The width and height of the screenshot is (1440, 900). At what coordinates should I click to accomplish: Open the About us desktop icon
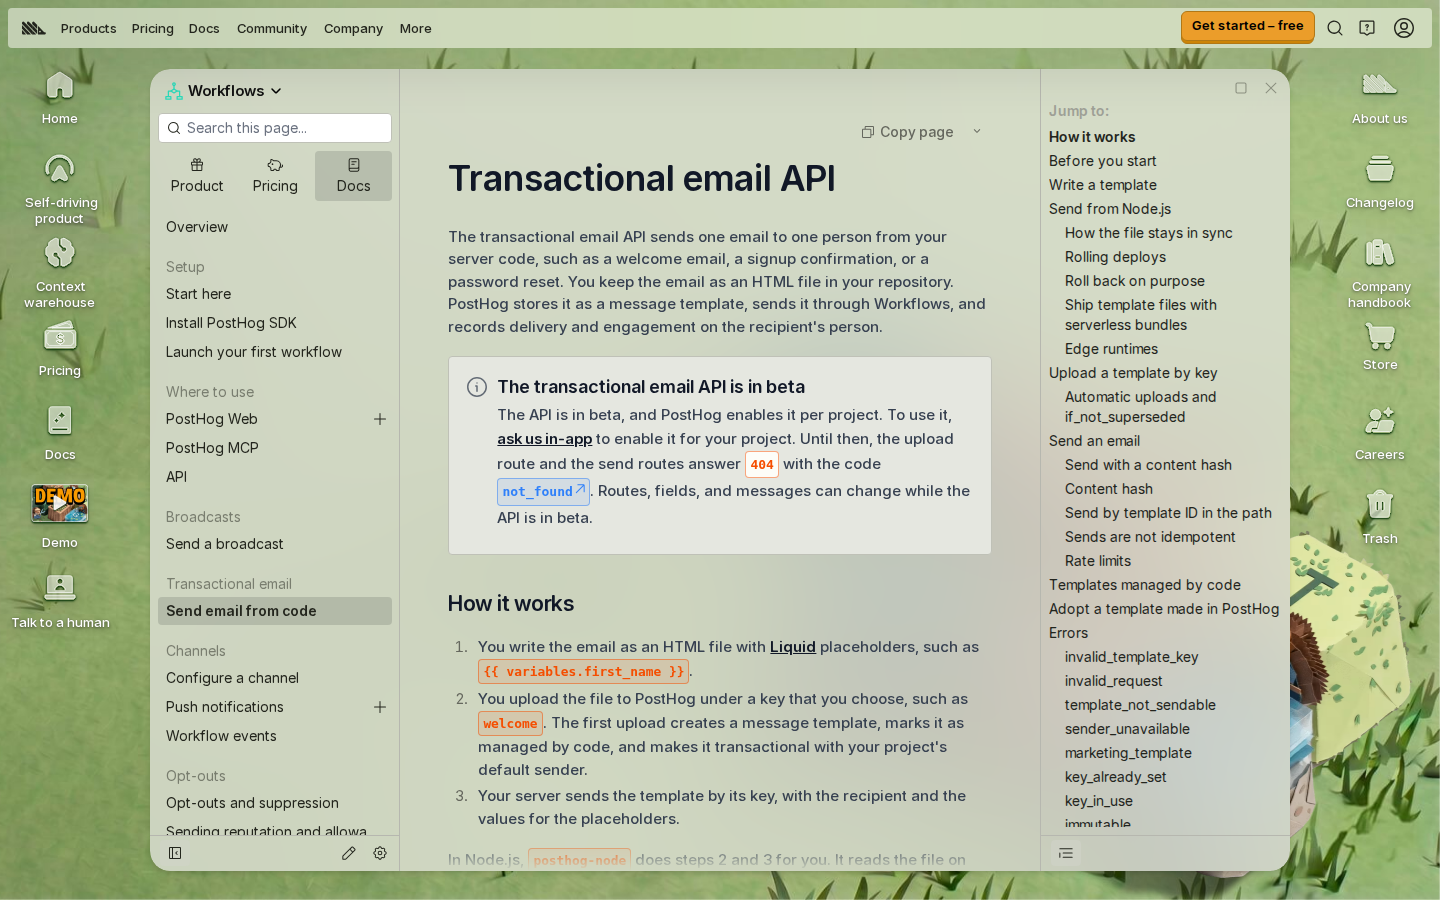click(x=1380, y=97)
